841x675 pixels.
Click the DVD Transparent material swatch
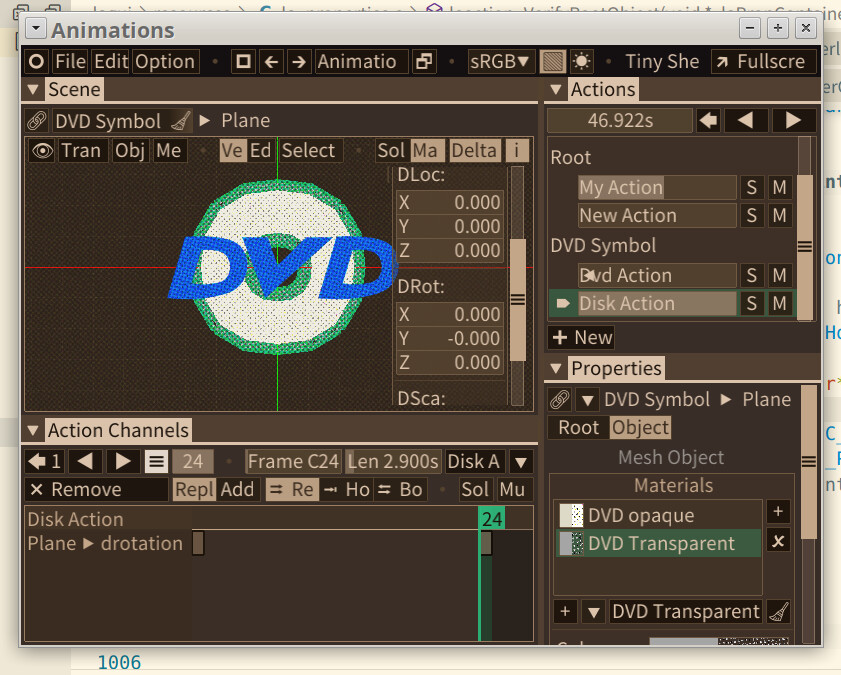click(x=571, y=544)
